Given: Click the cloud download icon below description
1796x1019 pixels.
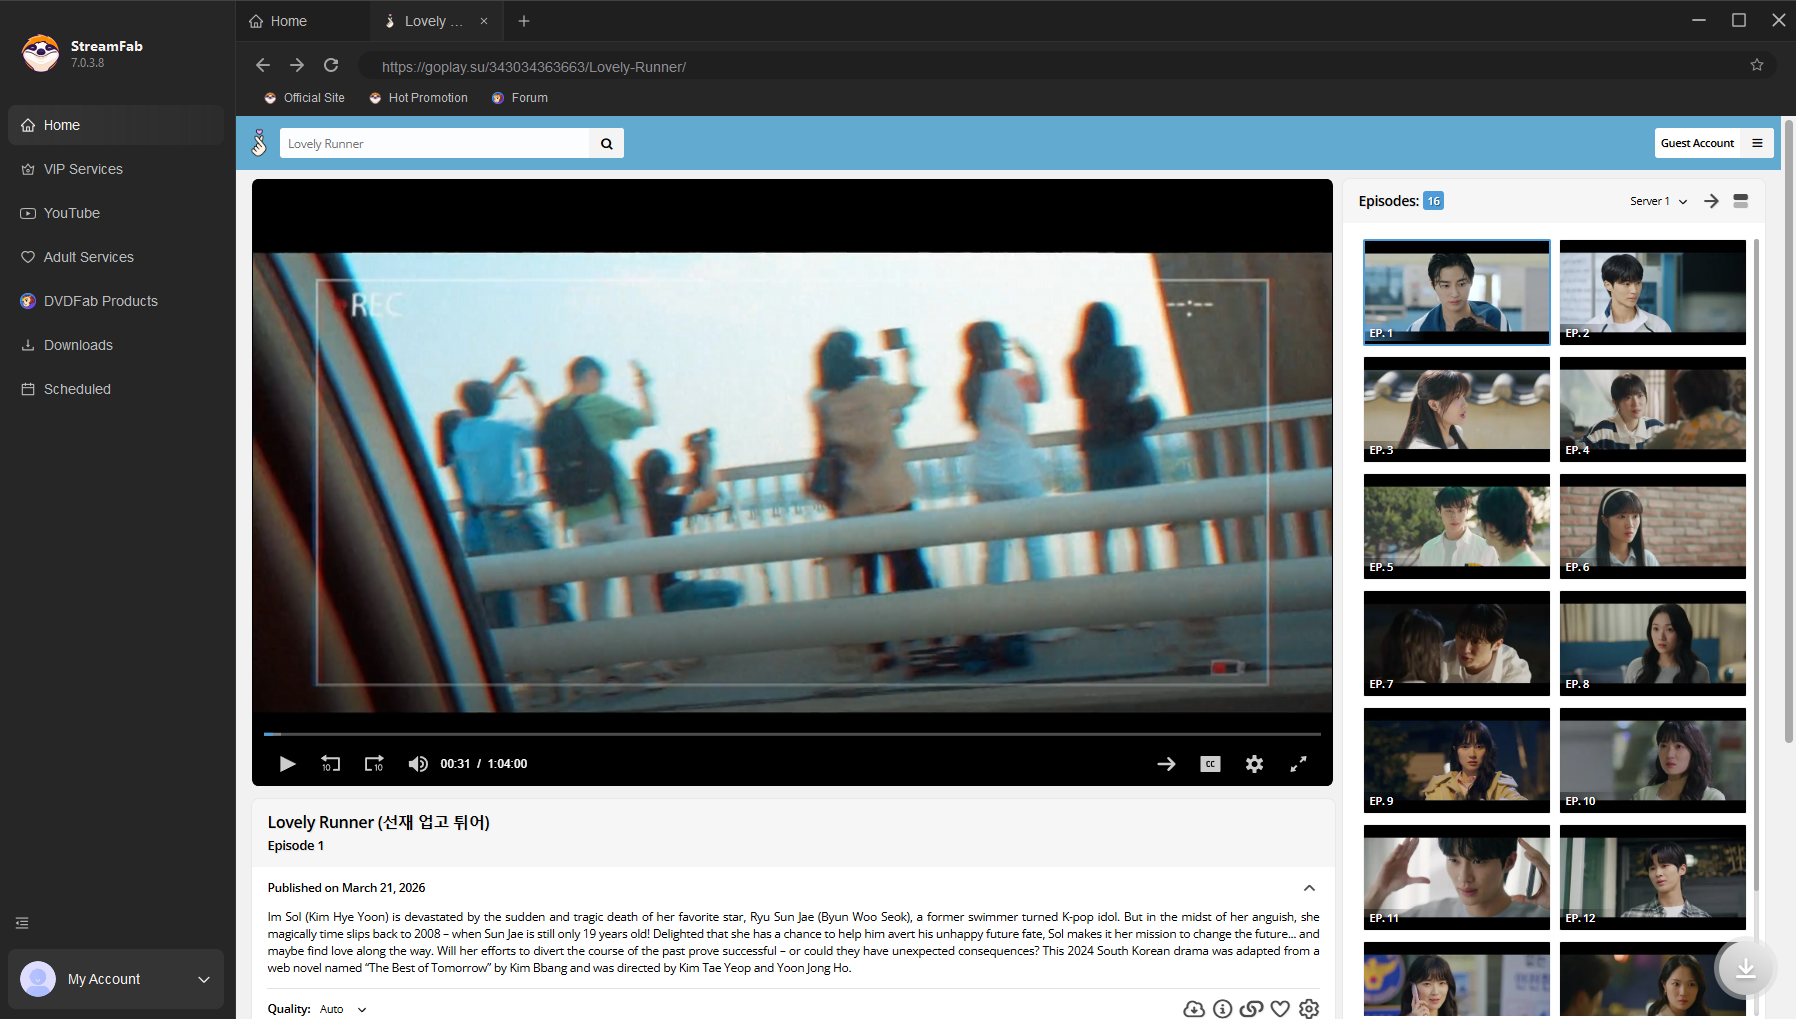Looking at the screenshot, I should coord(1194,1009).
